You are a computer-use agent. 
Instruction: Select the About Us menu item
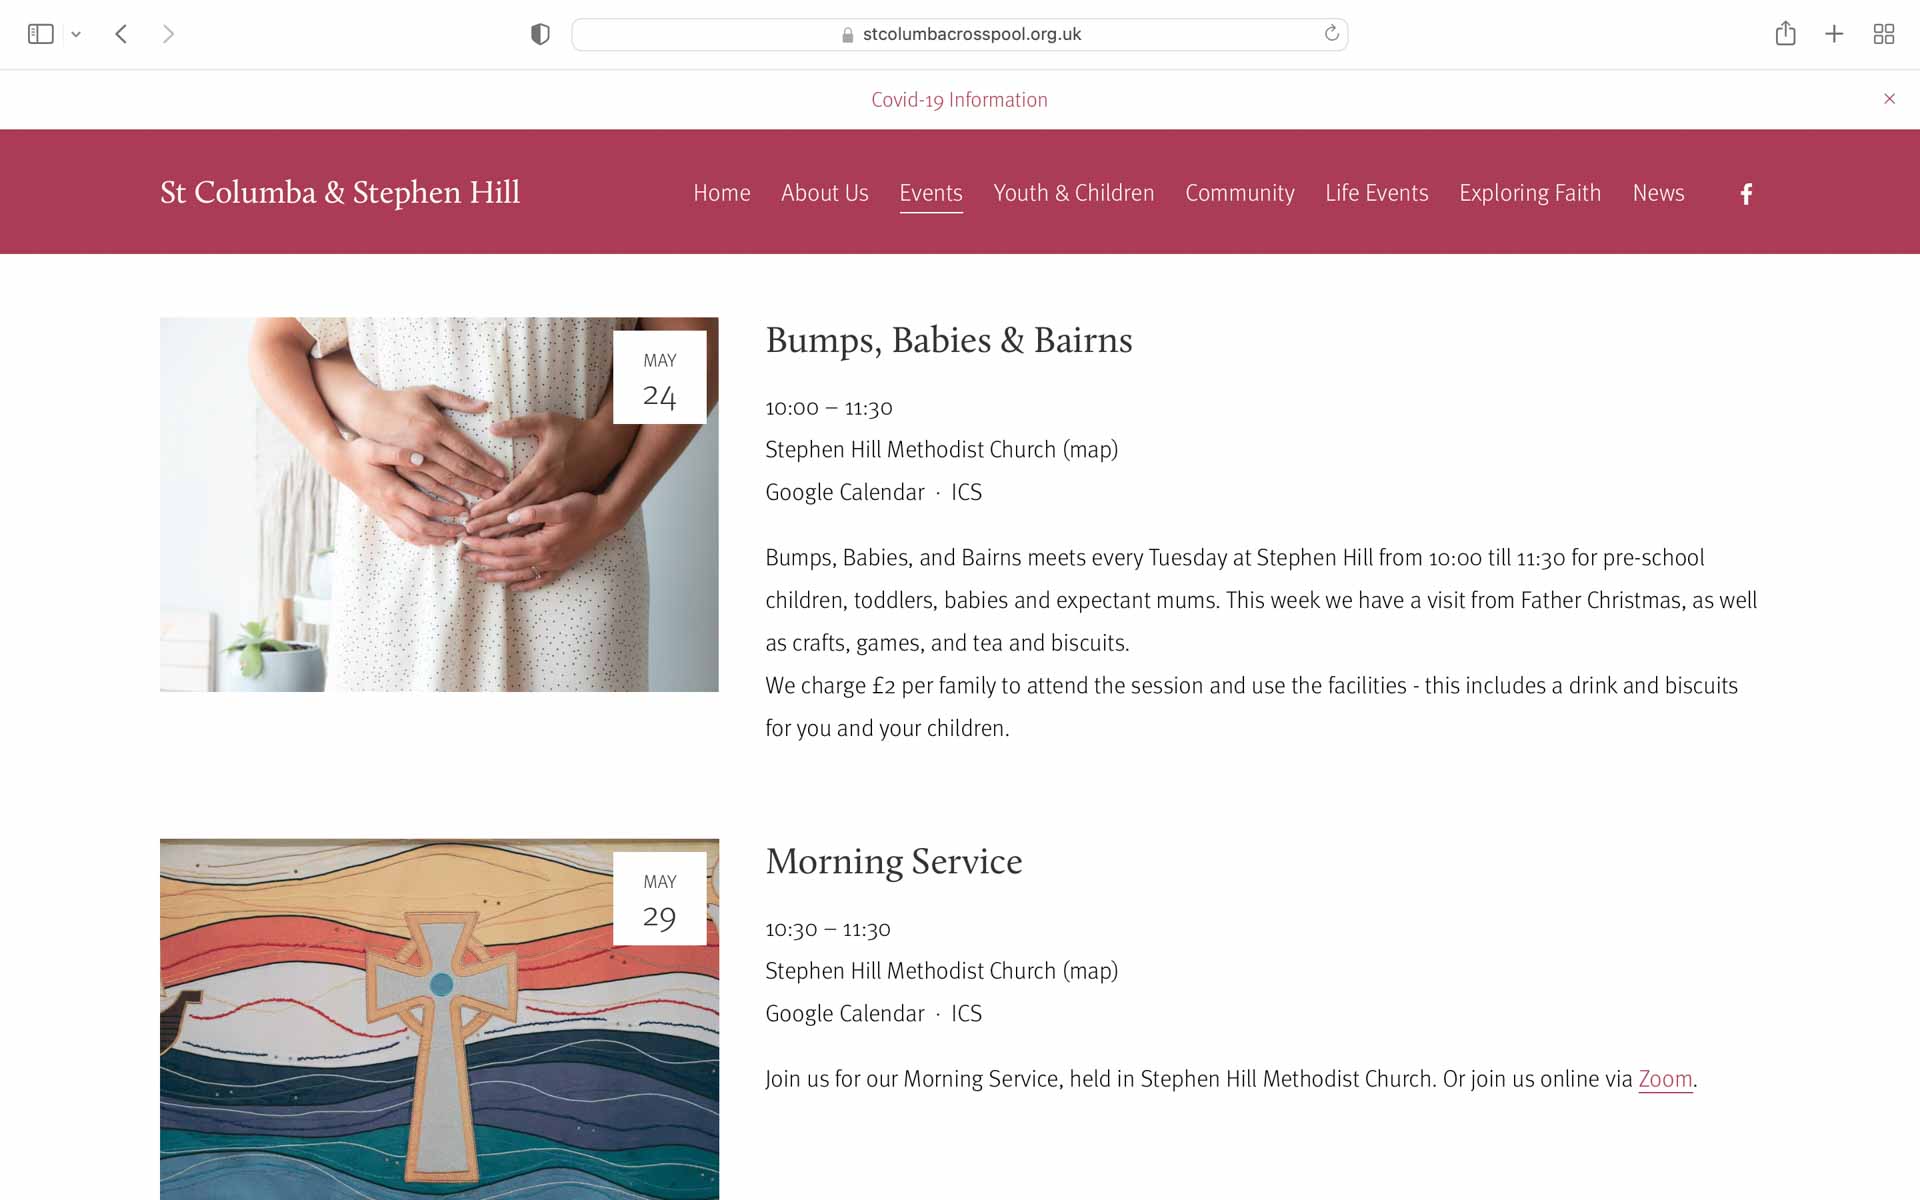point(824,192)
